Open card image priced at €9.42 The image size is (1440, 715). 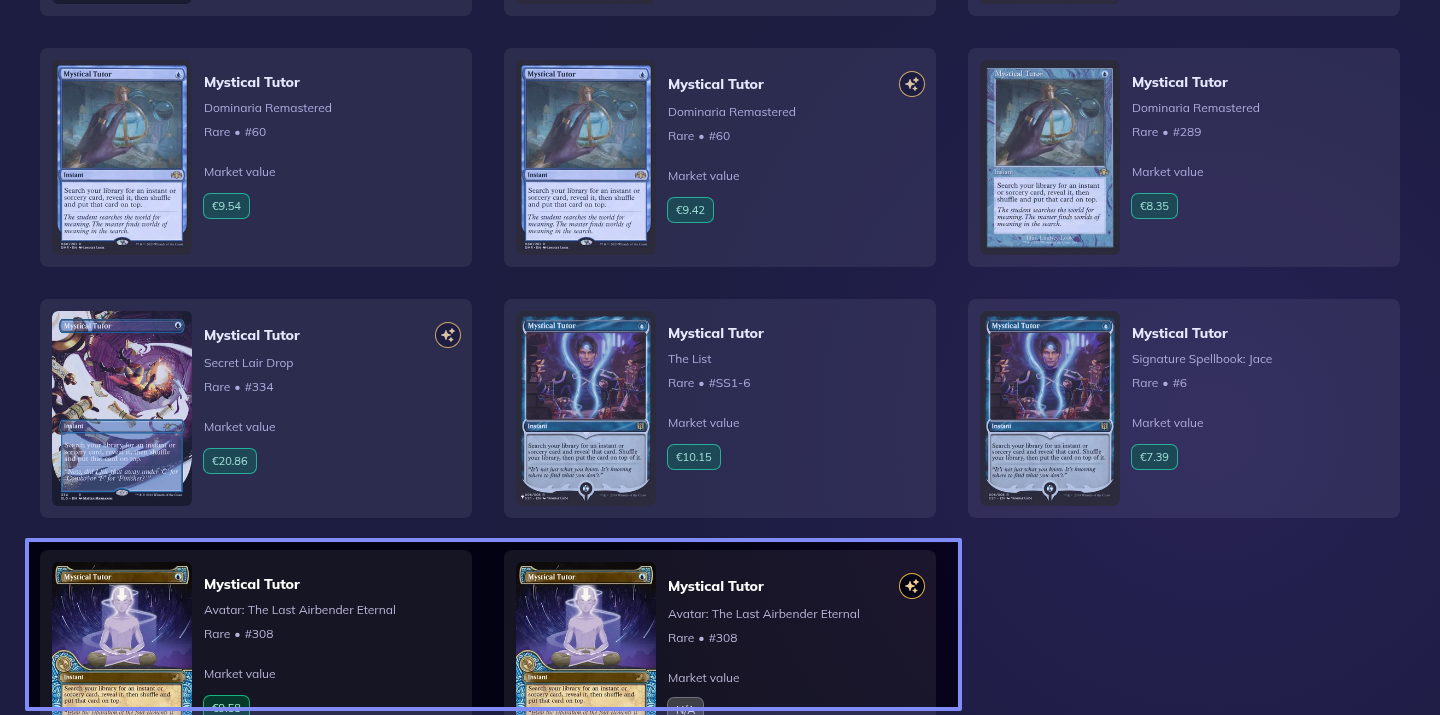click(586, 157)
